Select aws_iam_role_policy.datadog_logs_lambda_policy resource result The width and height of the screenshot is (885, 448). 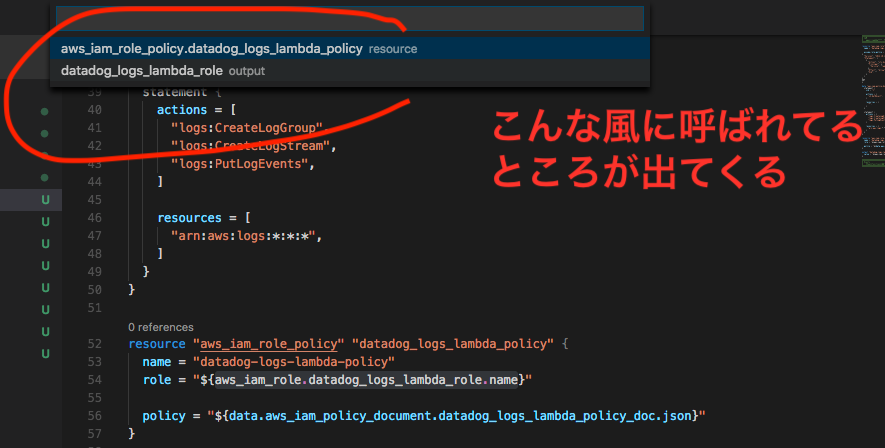click(x=349, y=49)
